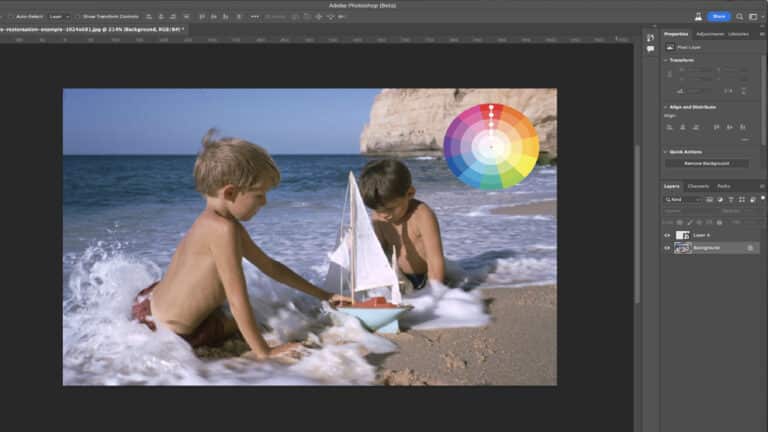Open the workspace switcher icon
The image size is (768, 432).
[753, 17]
